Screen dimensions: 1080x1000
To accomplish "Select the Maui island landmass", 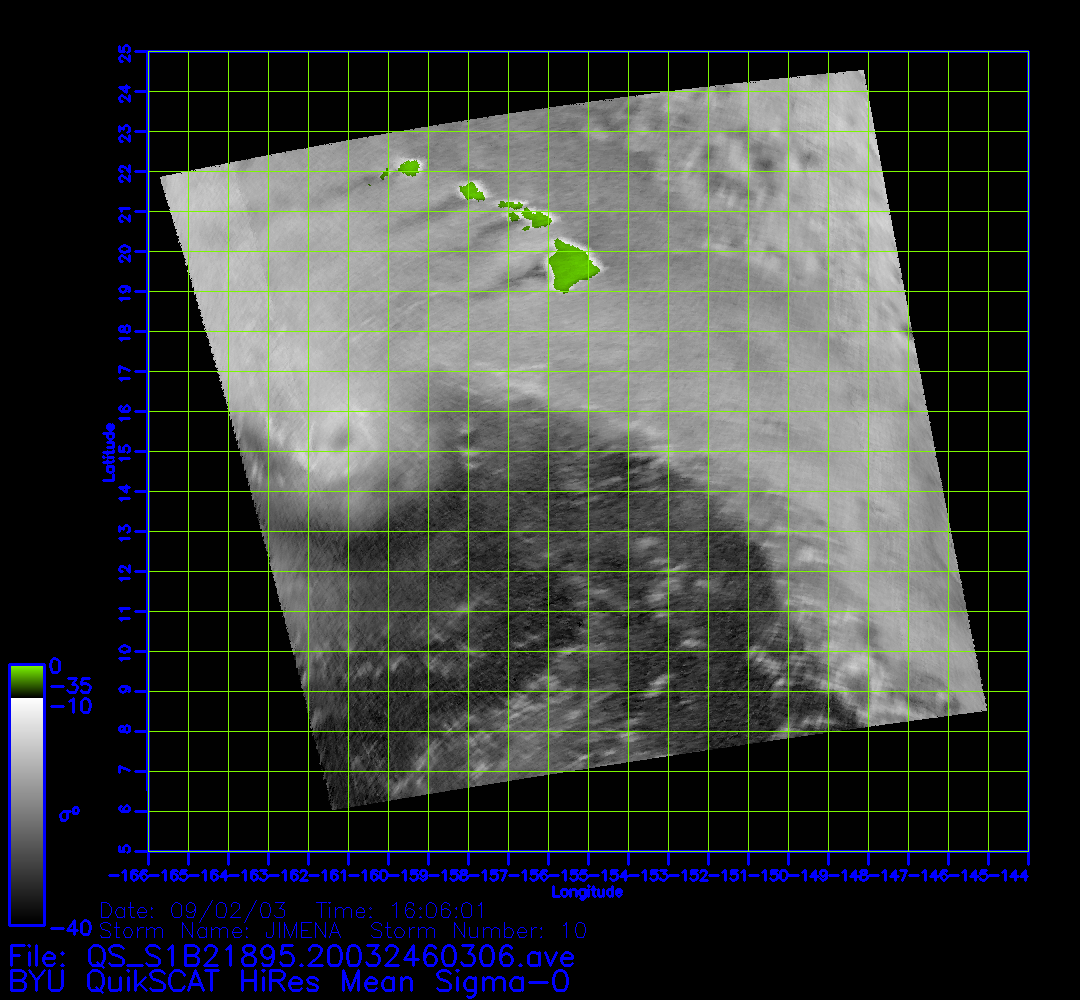I will [x=535, y=217].
